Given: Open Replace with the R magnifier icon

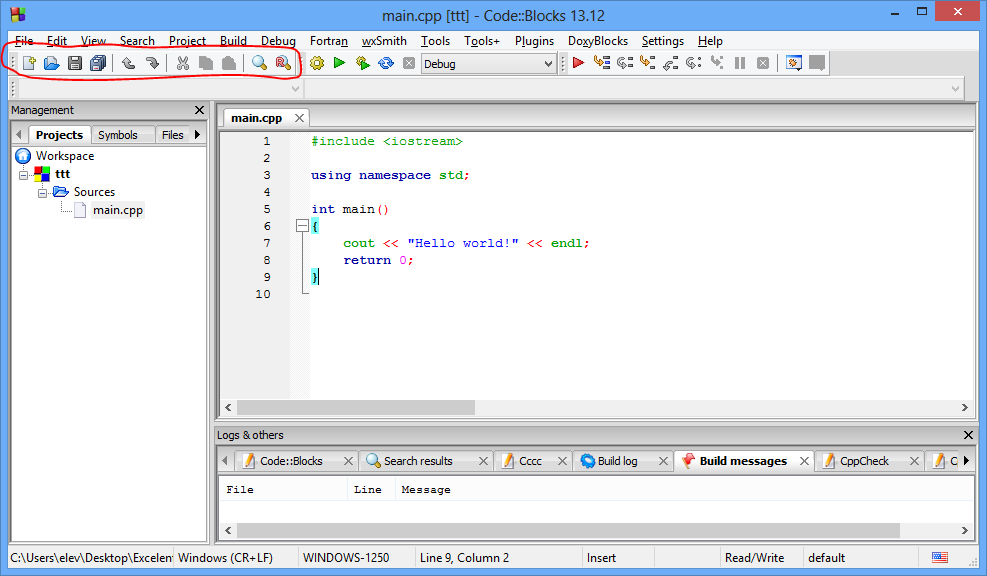Looking at the screenshot, I should 283,63.
